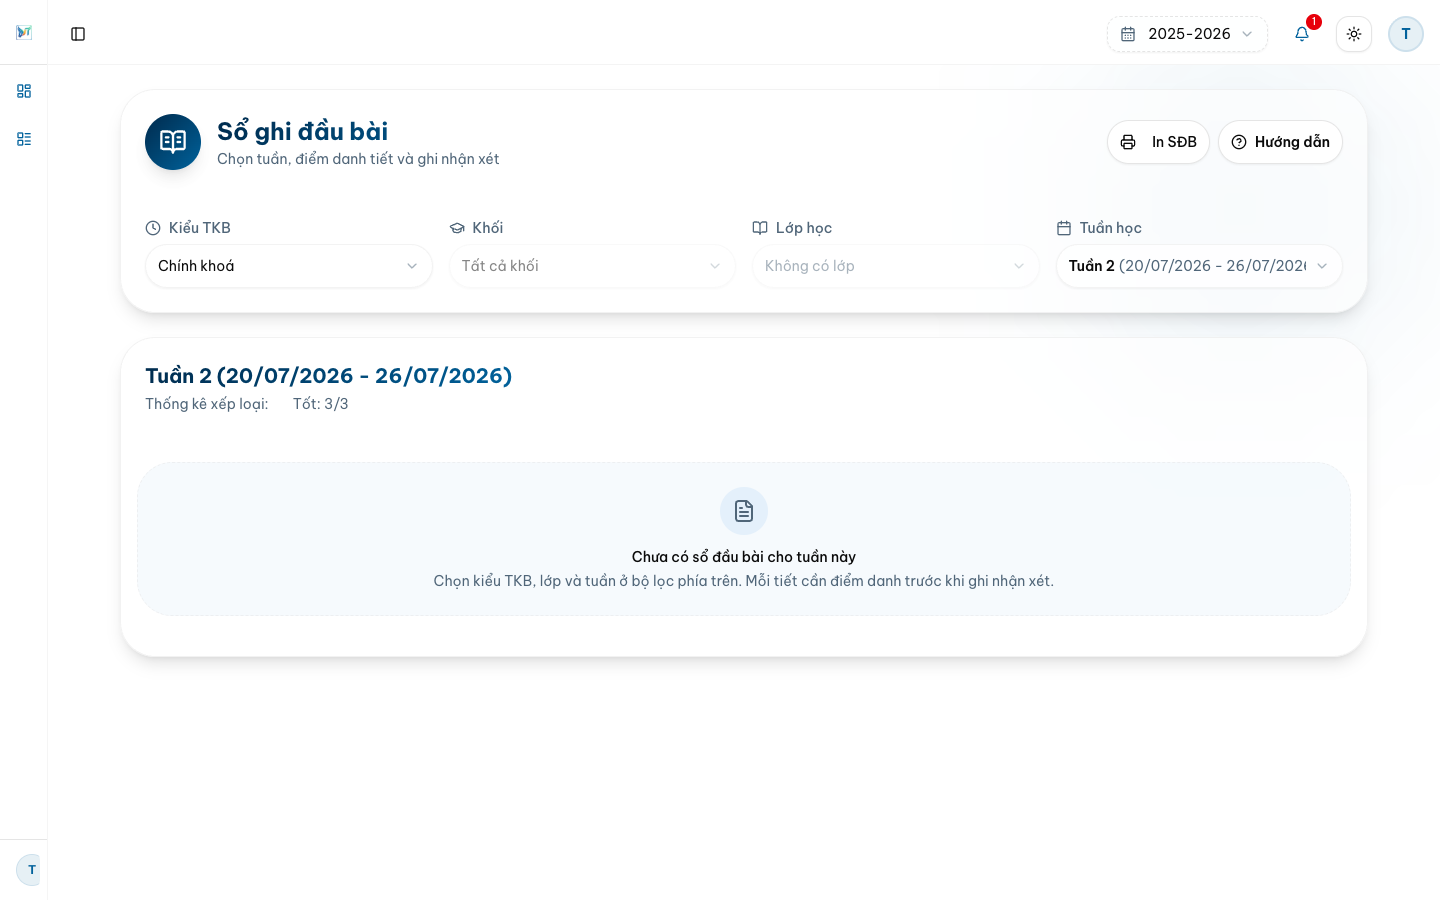The width and height of the screenshot is (1440, 900).
Task: Click the hint text starting Chọn kiểu TKB
Action: (744, 581)
